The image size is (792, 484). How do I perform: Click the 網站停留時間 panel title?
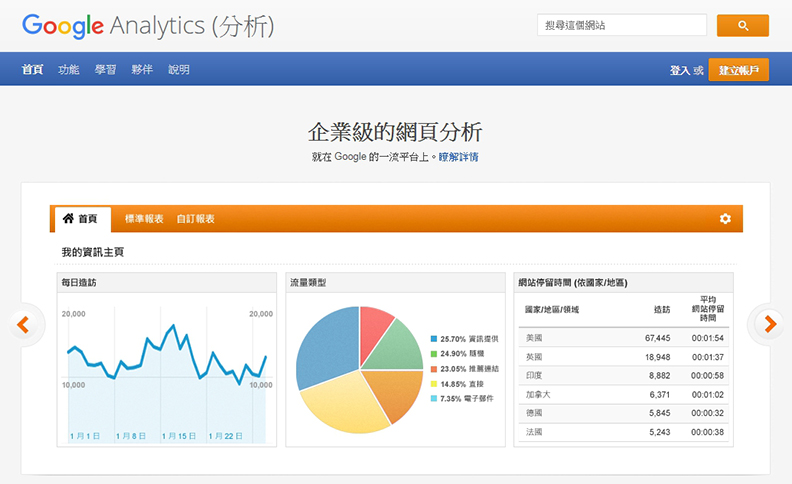tap(573, 282)
